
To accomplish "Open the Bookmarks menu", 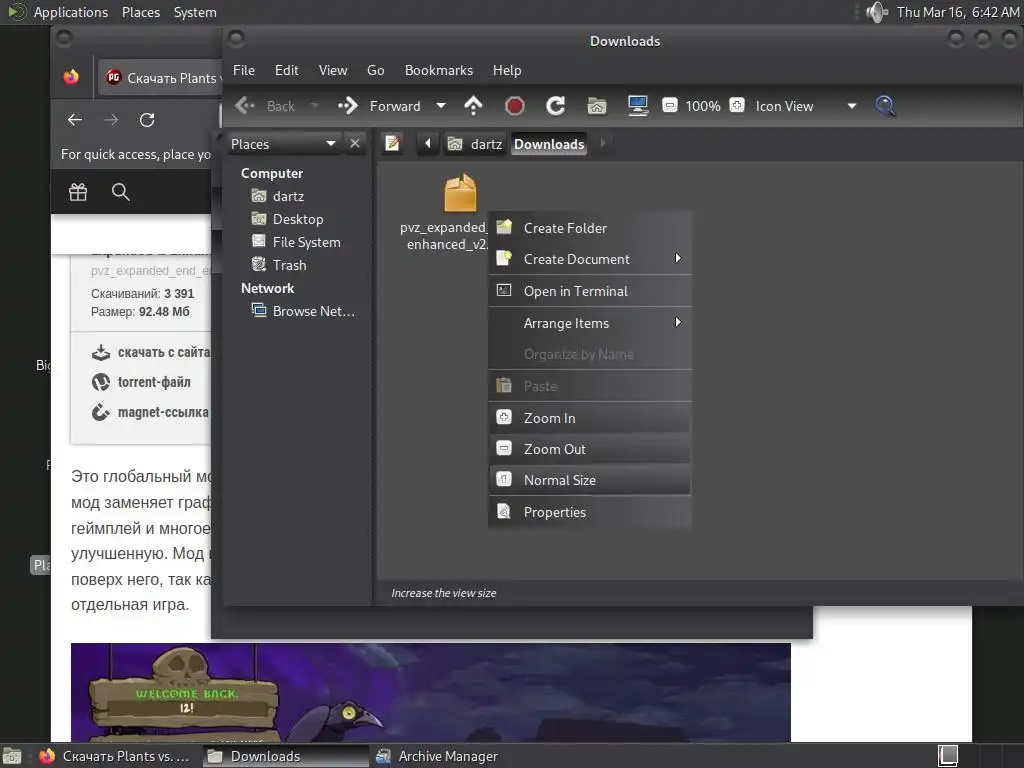I will (439, 70).
